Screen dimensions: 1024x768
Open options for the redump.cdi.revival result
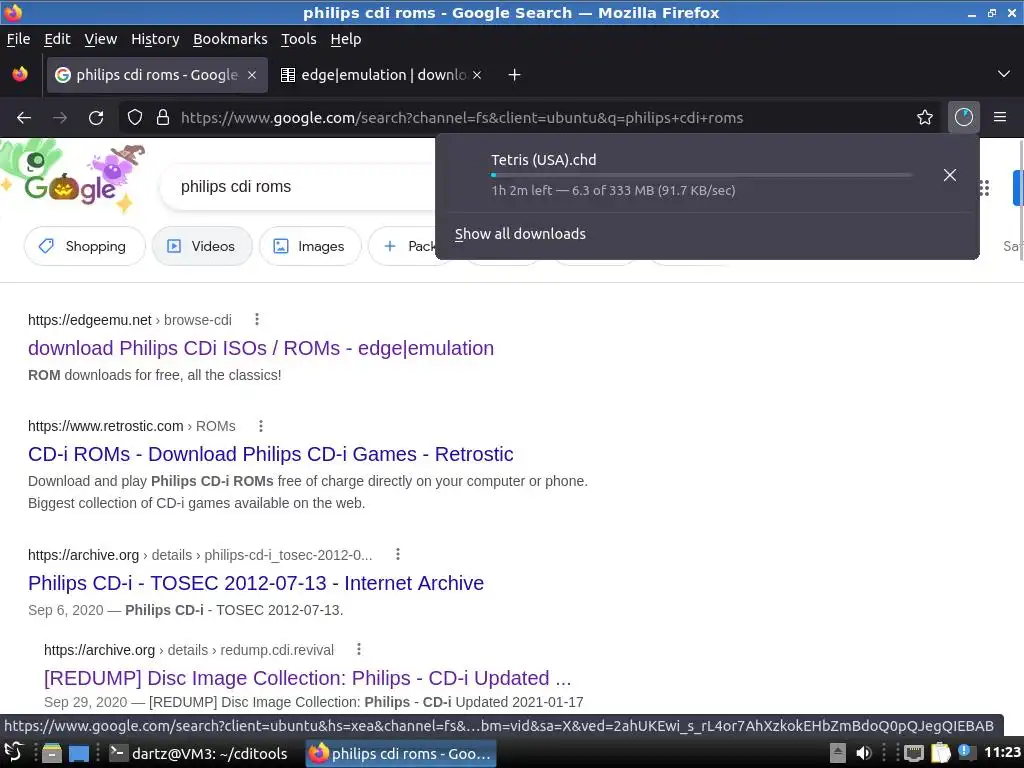point(359,649)
